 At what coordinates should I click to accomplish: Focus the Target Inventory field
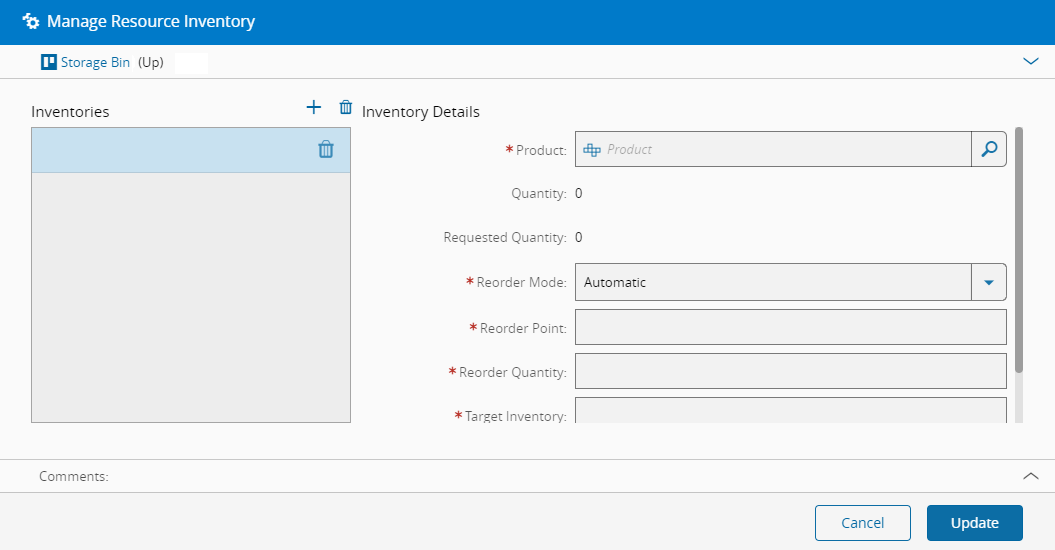click(x=790, y=411)
